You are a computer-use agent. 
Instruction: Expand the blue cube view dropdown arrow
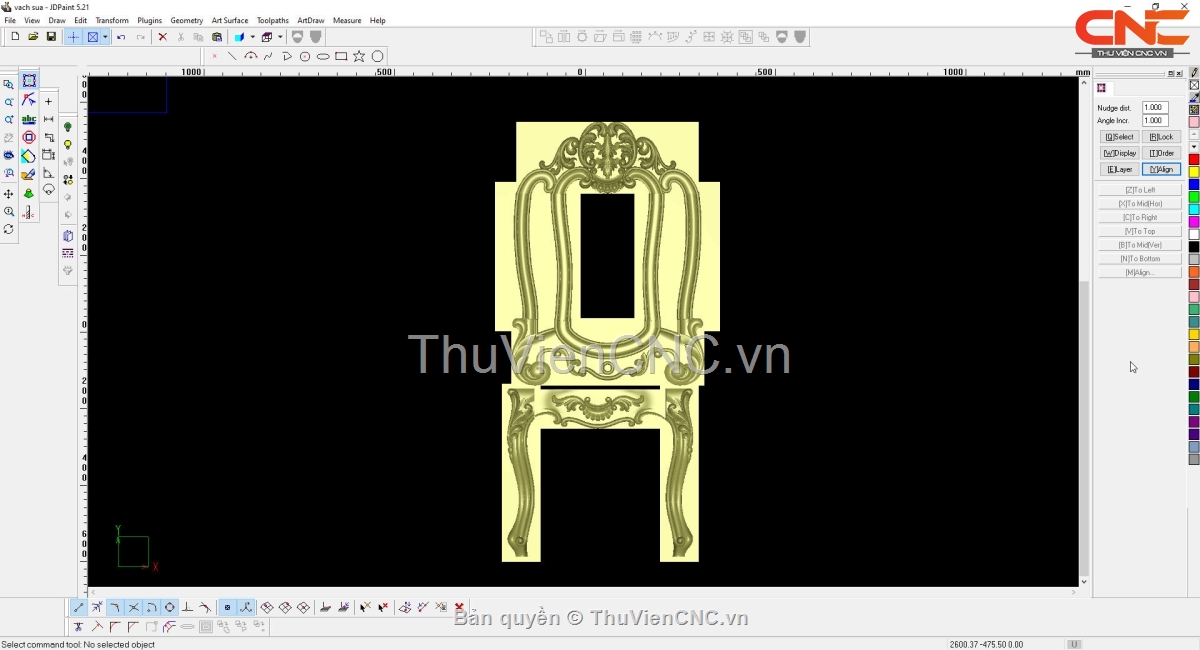(x=252, y=37)
